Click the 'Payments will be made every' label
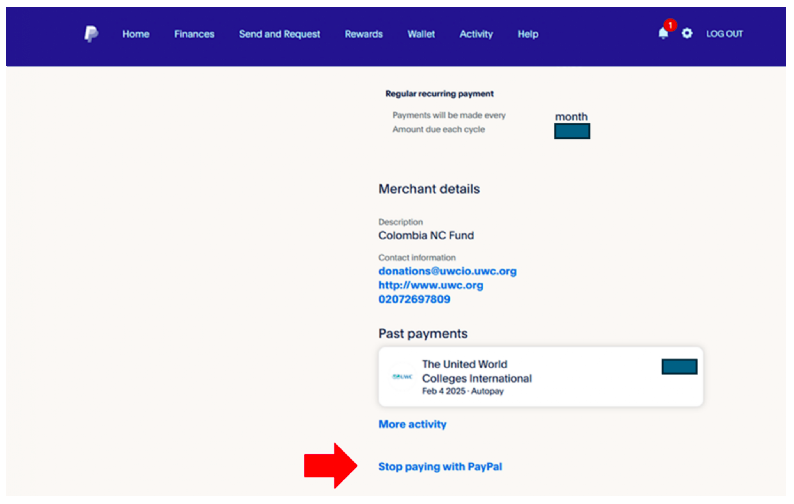This screenshot has height=504, width=794. pos(449,115)
